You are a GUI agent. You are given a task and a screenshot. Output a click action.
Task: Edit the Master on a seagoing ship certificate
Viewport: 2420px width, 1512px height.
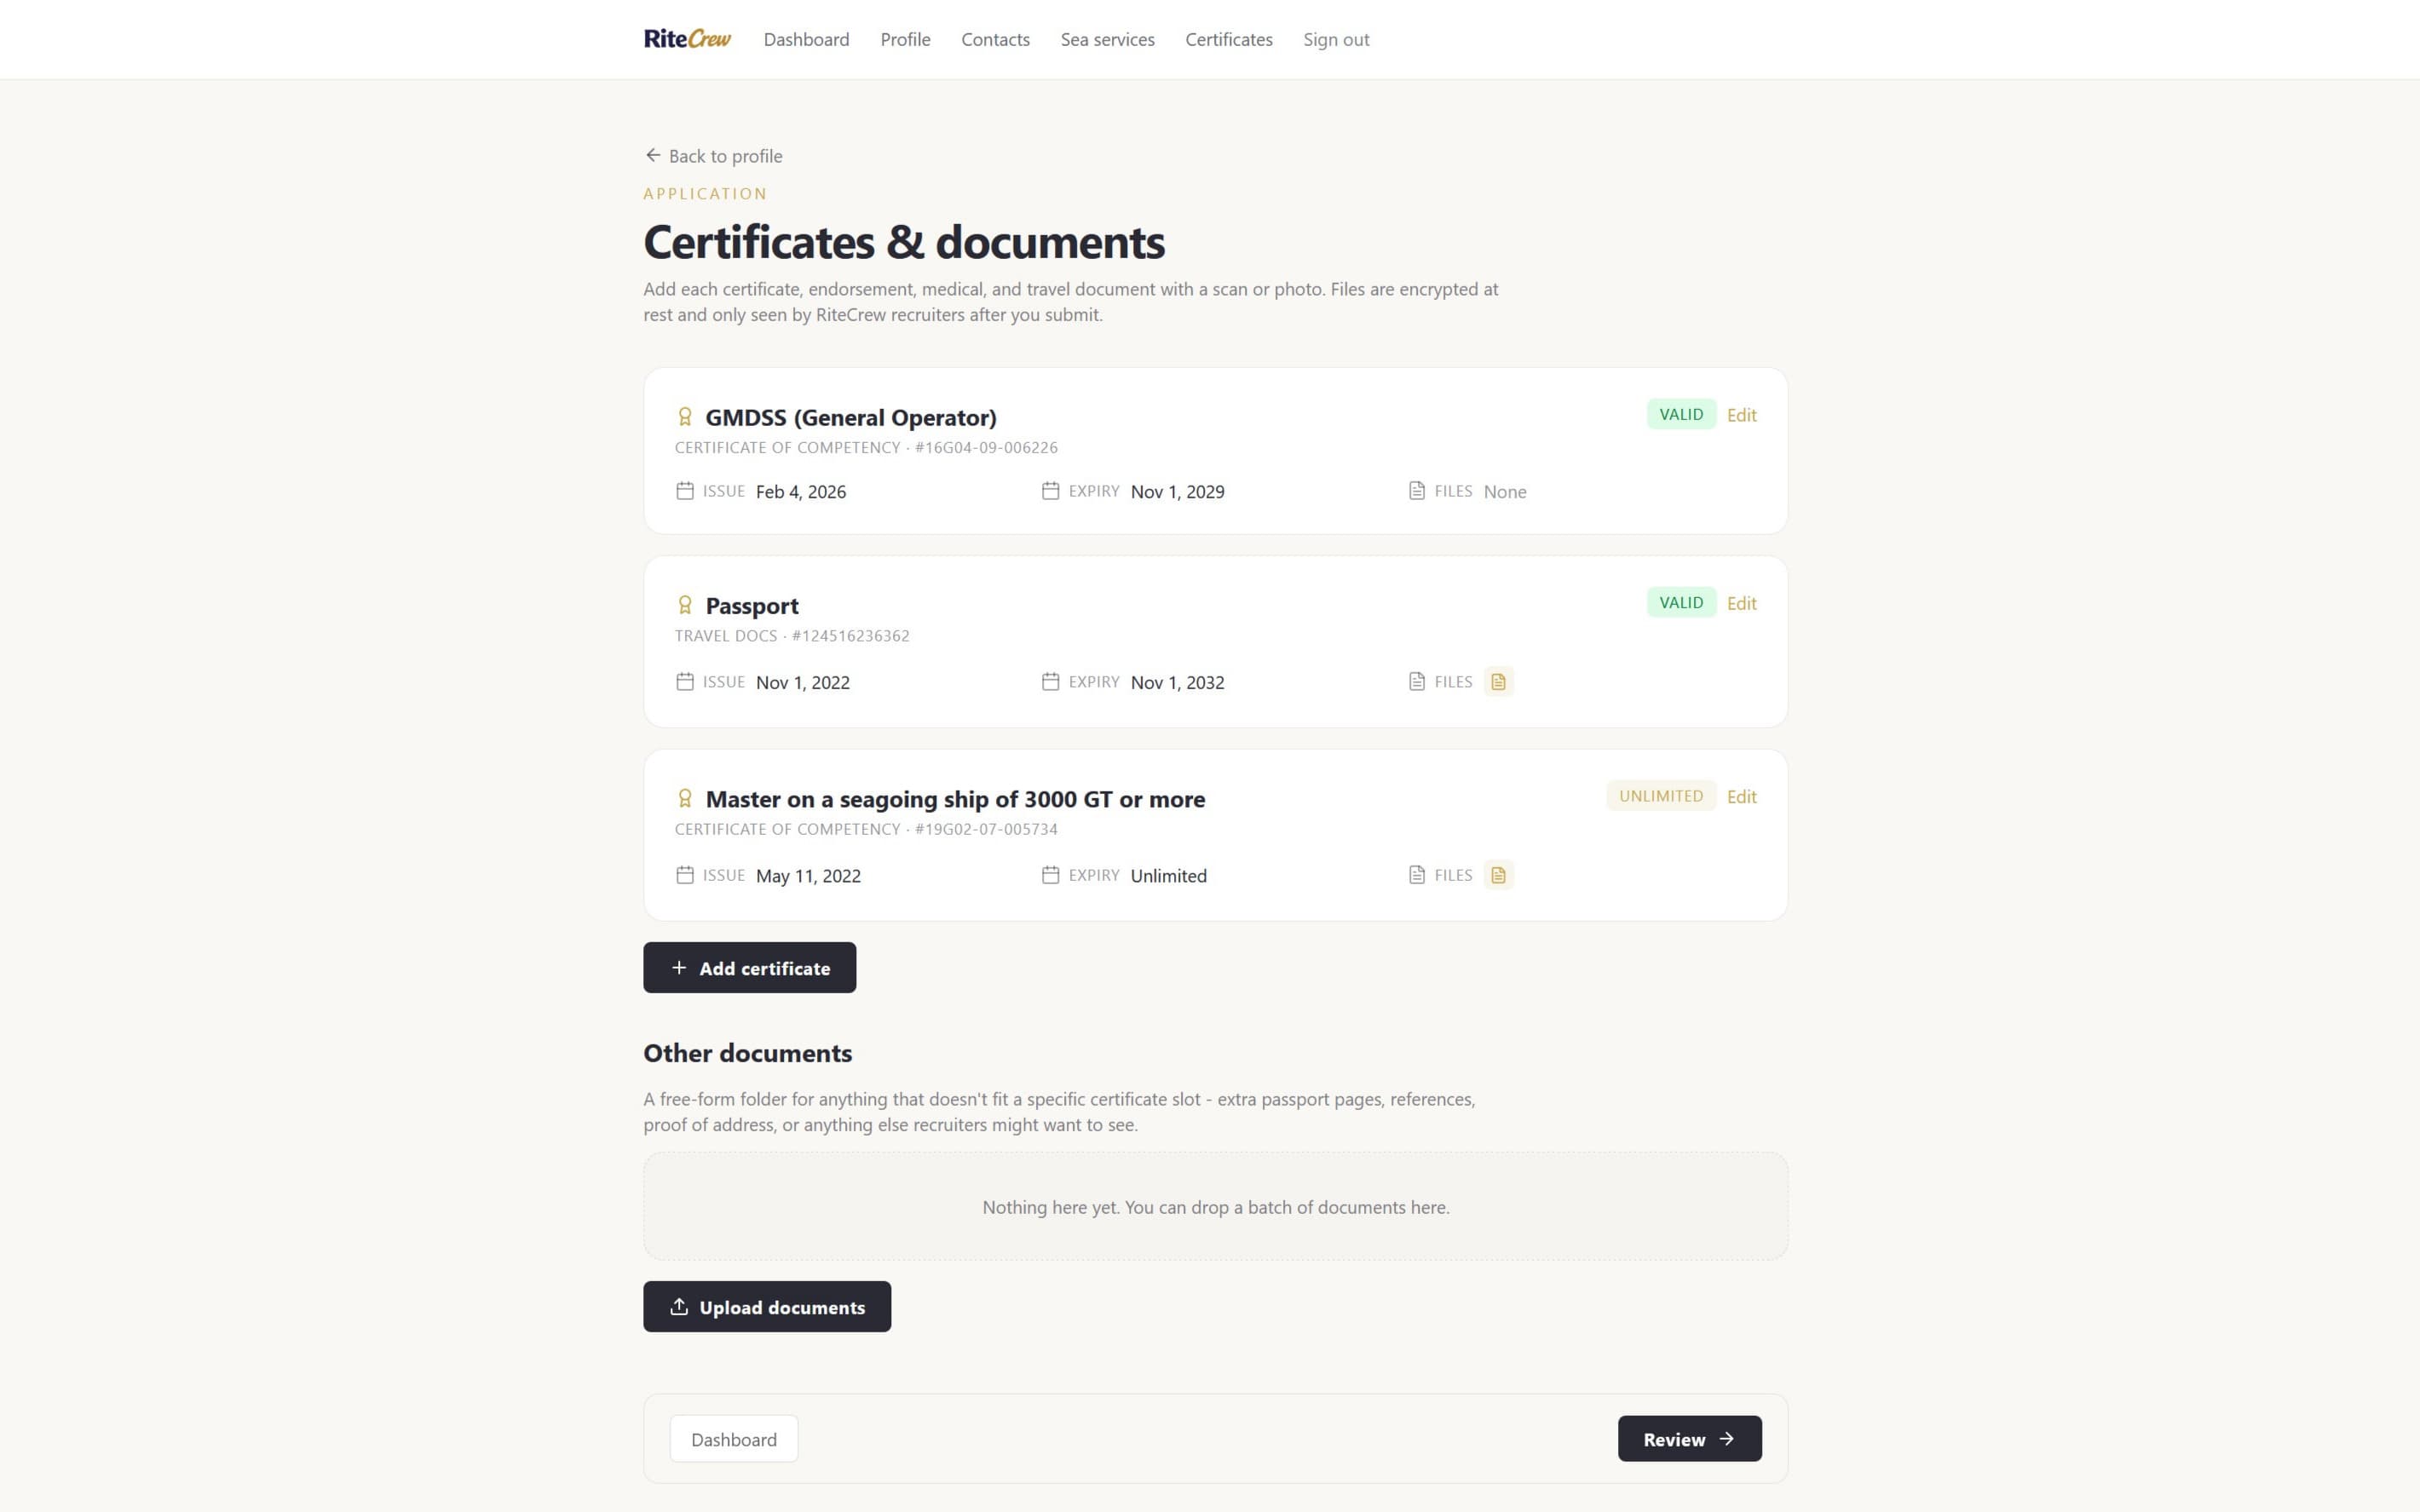(x=1741, y=797)
